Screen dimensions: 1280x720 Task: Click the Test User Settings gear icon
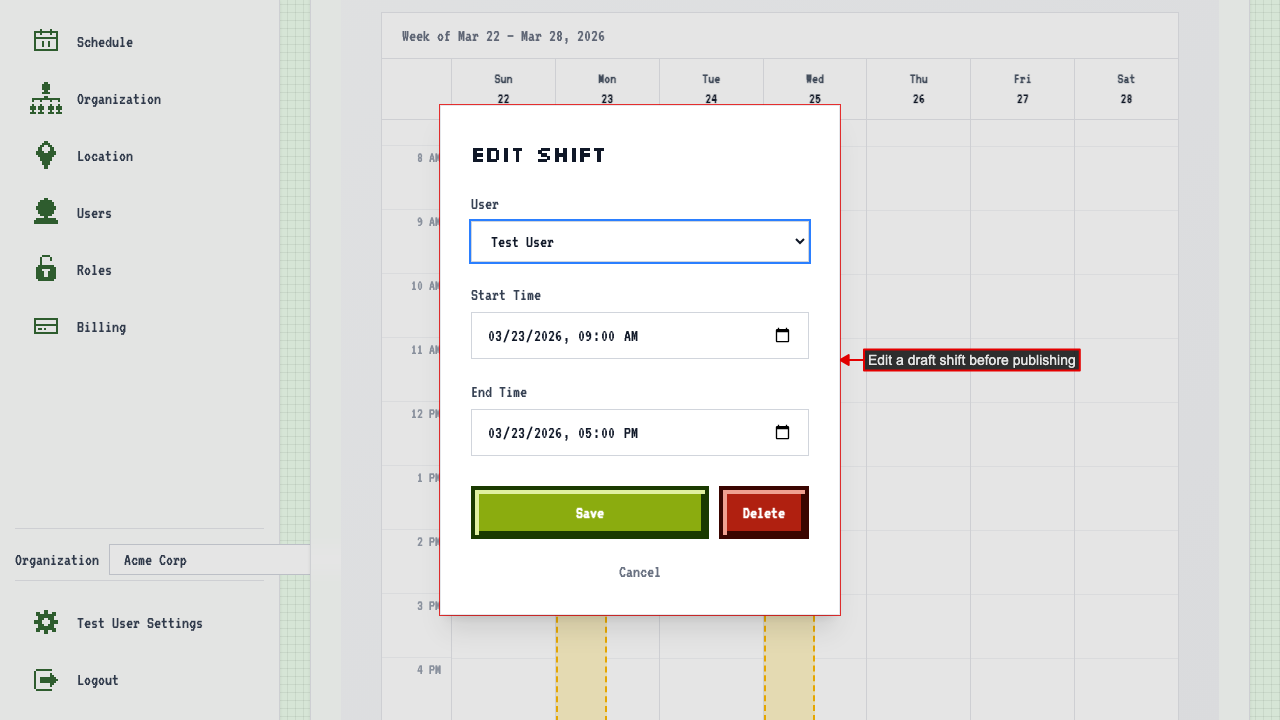point(45,622)
